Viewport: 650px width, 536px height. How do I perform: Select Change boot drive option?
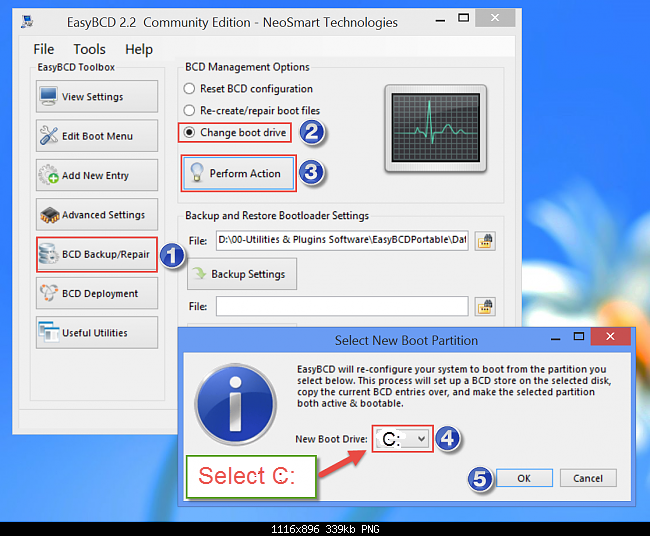tap(235, 133)
